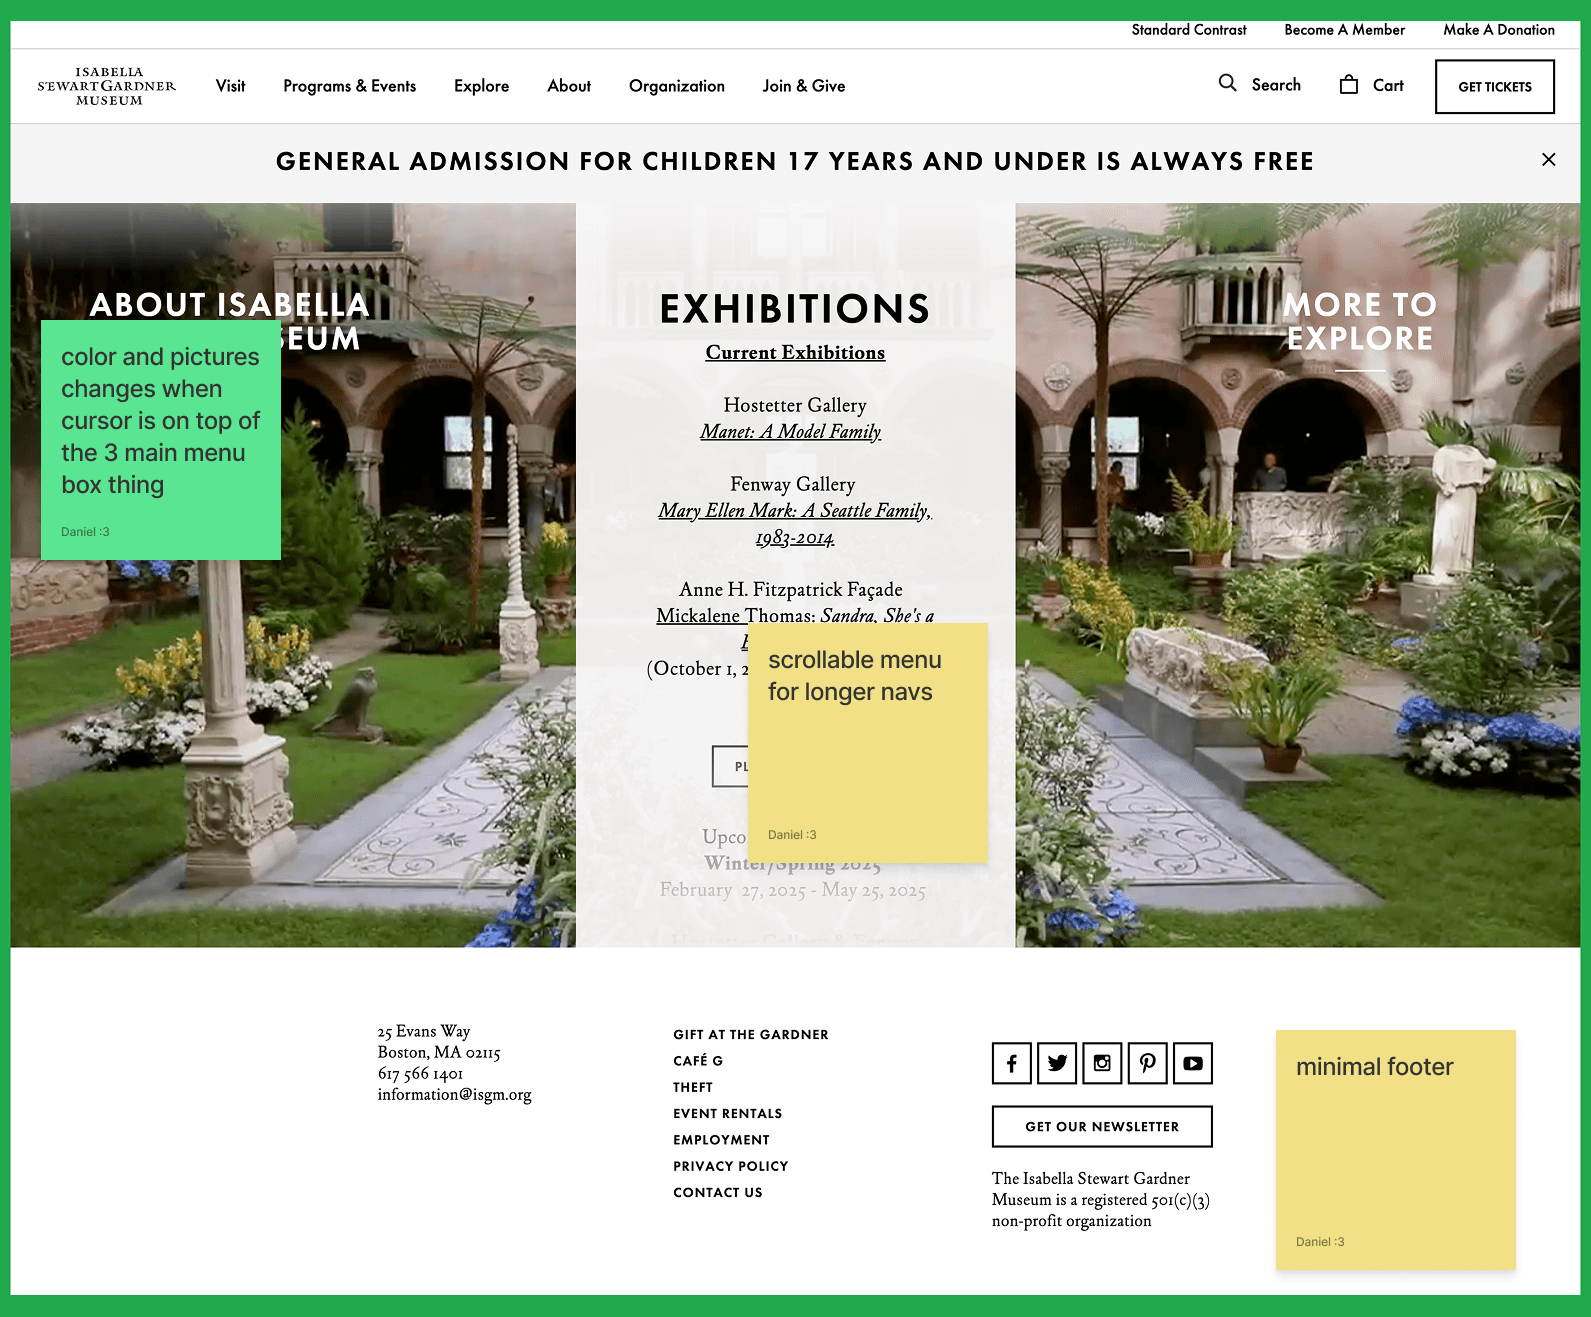Click the 617 566 1401 phone number
Screen dimensions: 1591x1317
point(420,1073)
